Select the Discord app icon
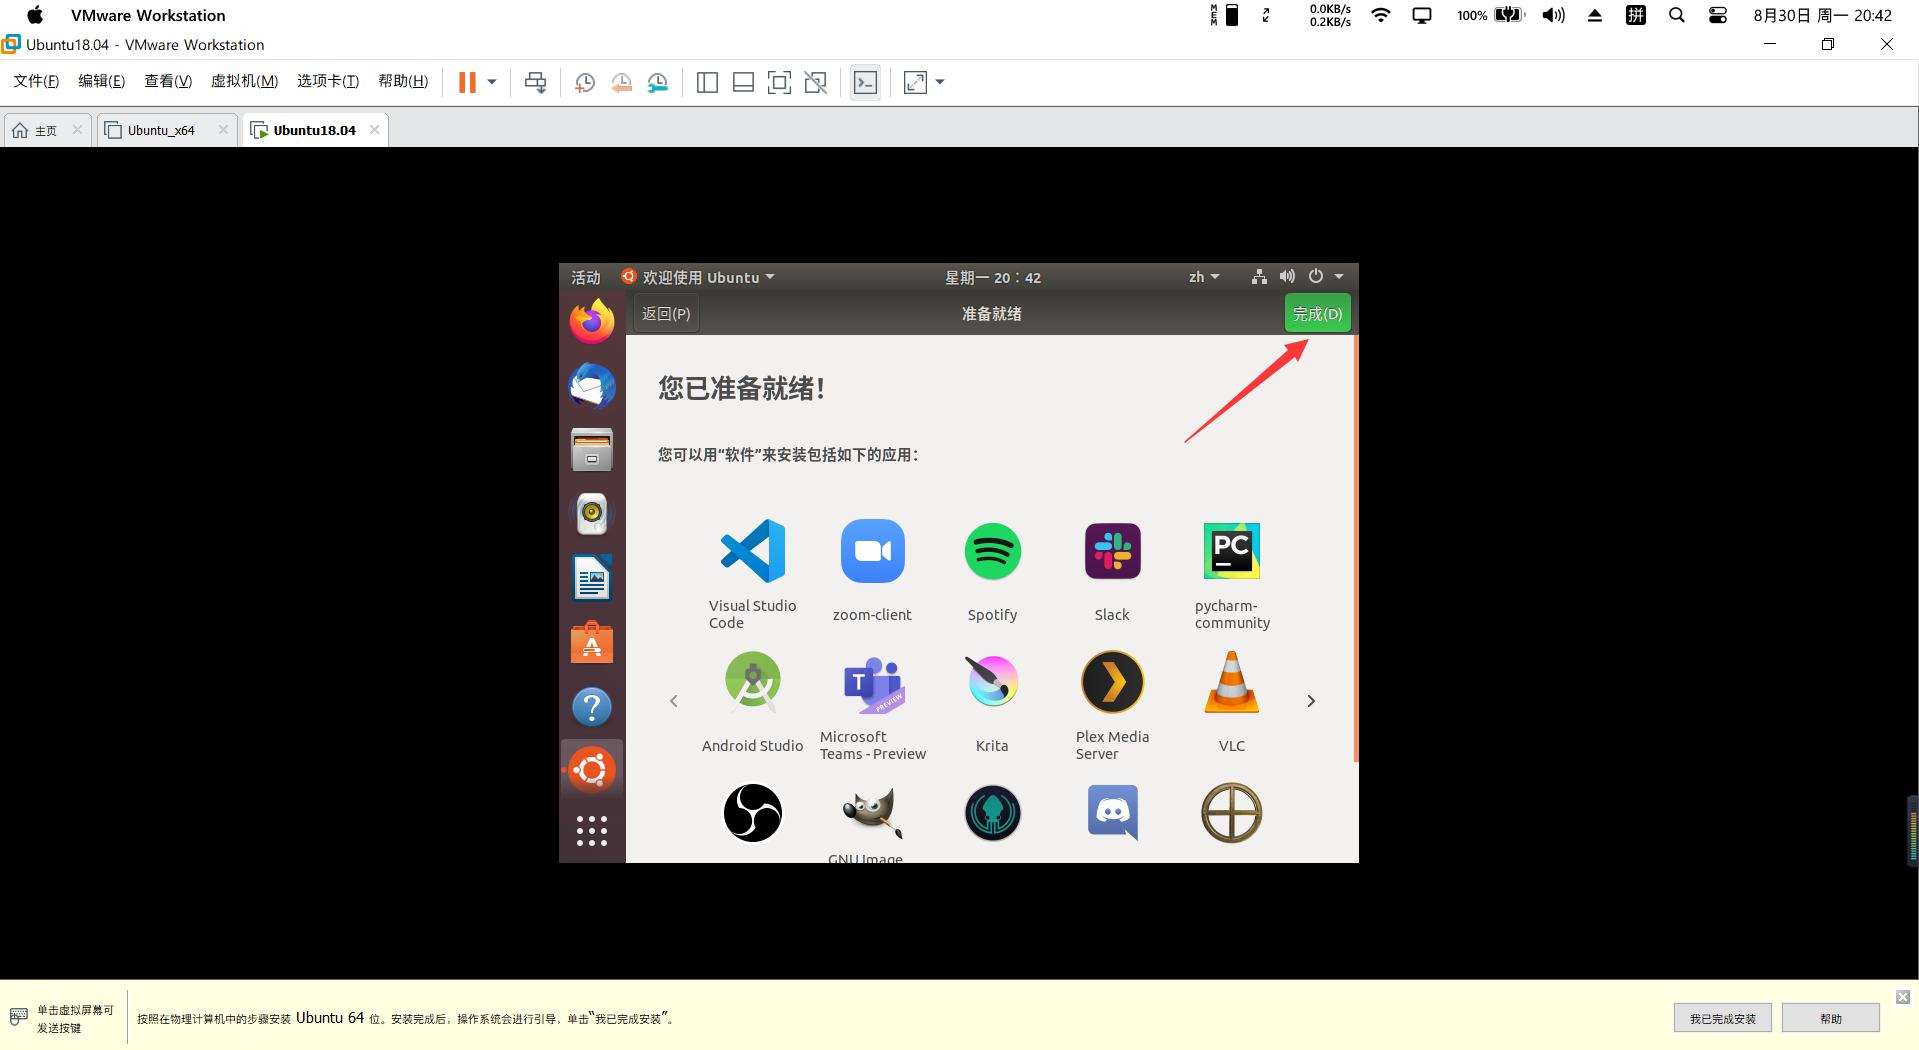1919x1050 pixels. pos(1112,812)
